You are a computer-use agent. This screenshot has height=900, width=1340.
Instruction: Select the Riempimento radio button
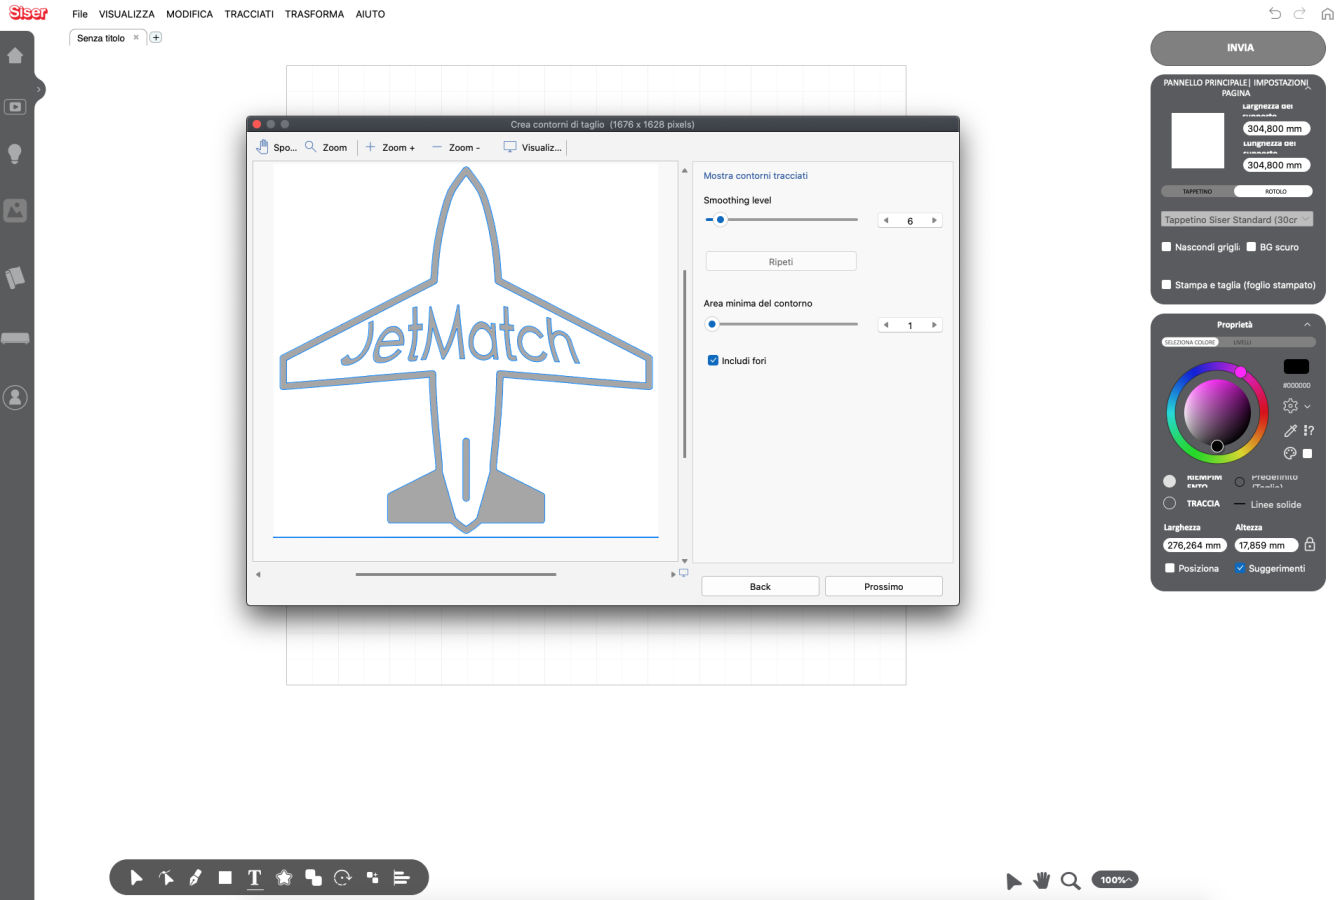(1169, 481)
